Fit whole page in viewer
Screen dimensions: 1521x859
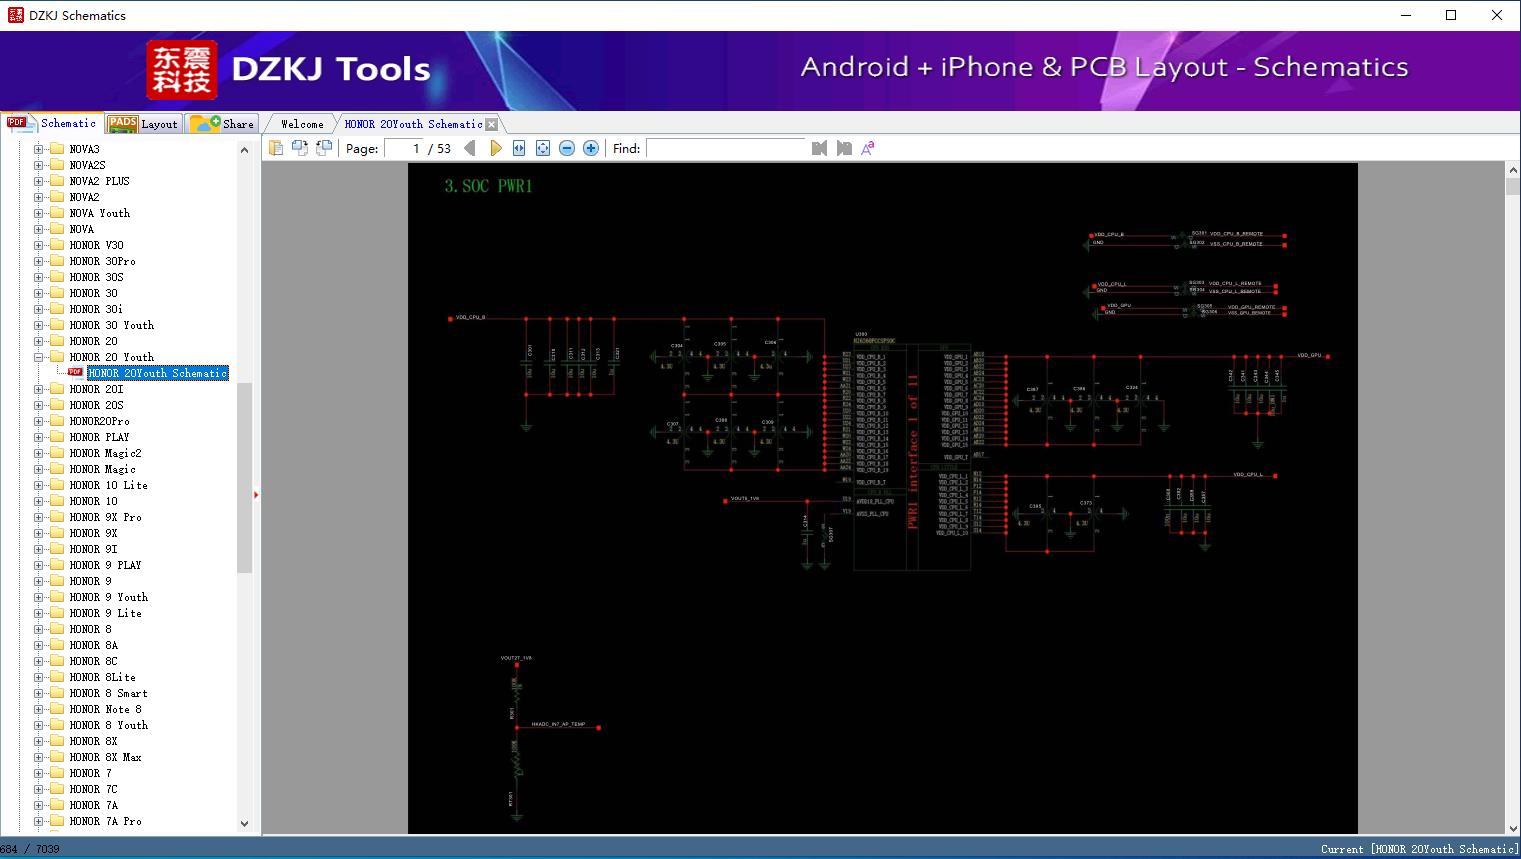pyautogui.click(x=543, y=148)
